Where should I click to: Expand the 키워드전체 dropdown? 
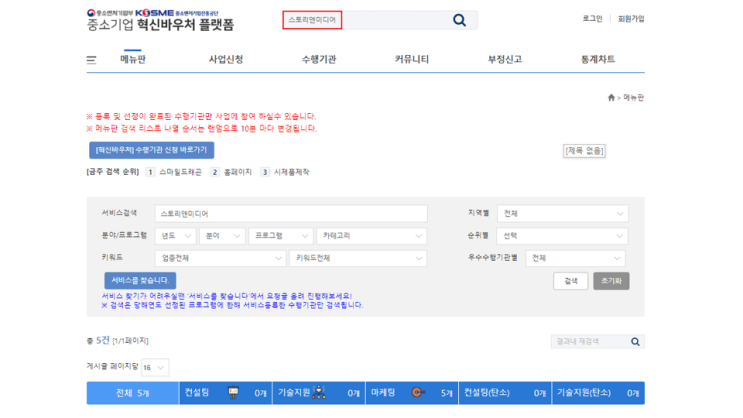click(x=358, y=258)
